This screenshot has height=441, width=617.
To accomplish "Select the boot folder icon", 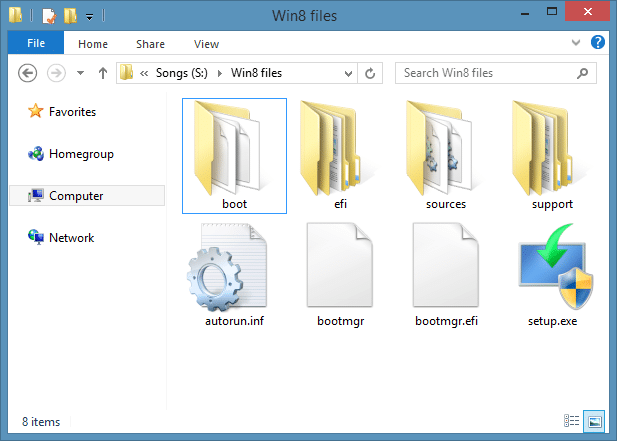I will pyautogui.click(x=227, y=149).
